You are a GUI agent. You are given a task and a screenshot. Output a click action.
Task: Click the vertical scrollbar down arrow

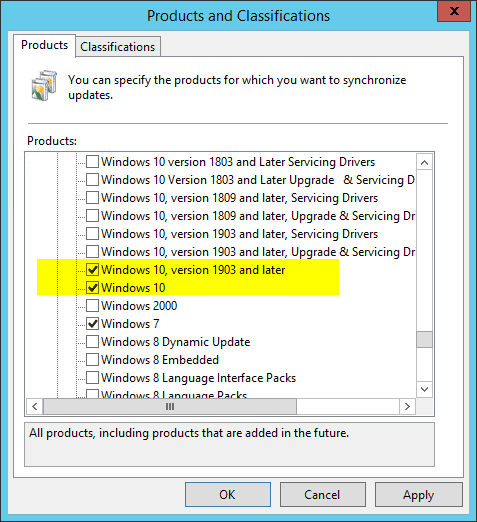424,389
